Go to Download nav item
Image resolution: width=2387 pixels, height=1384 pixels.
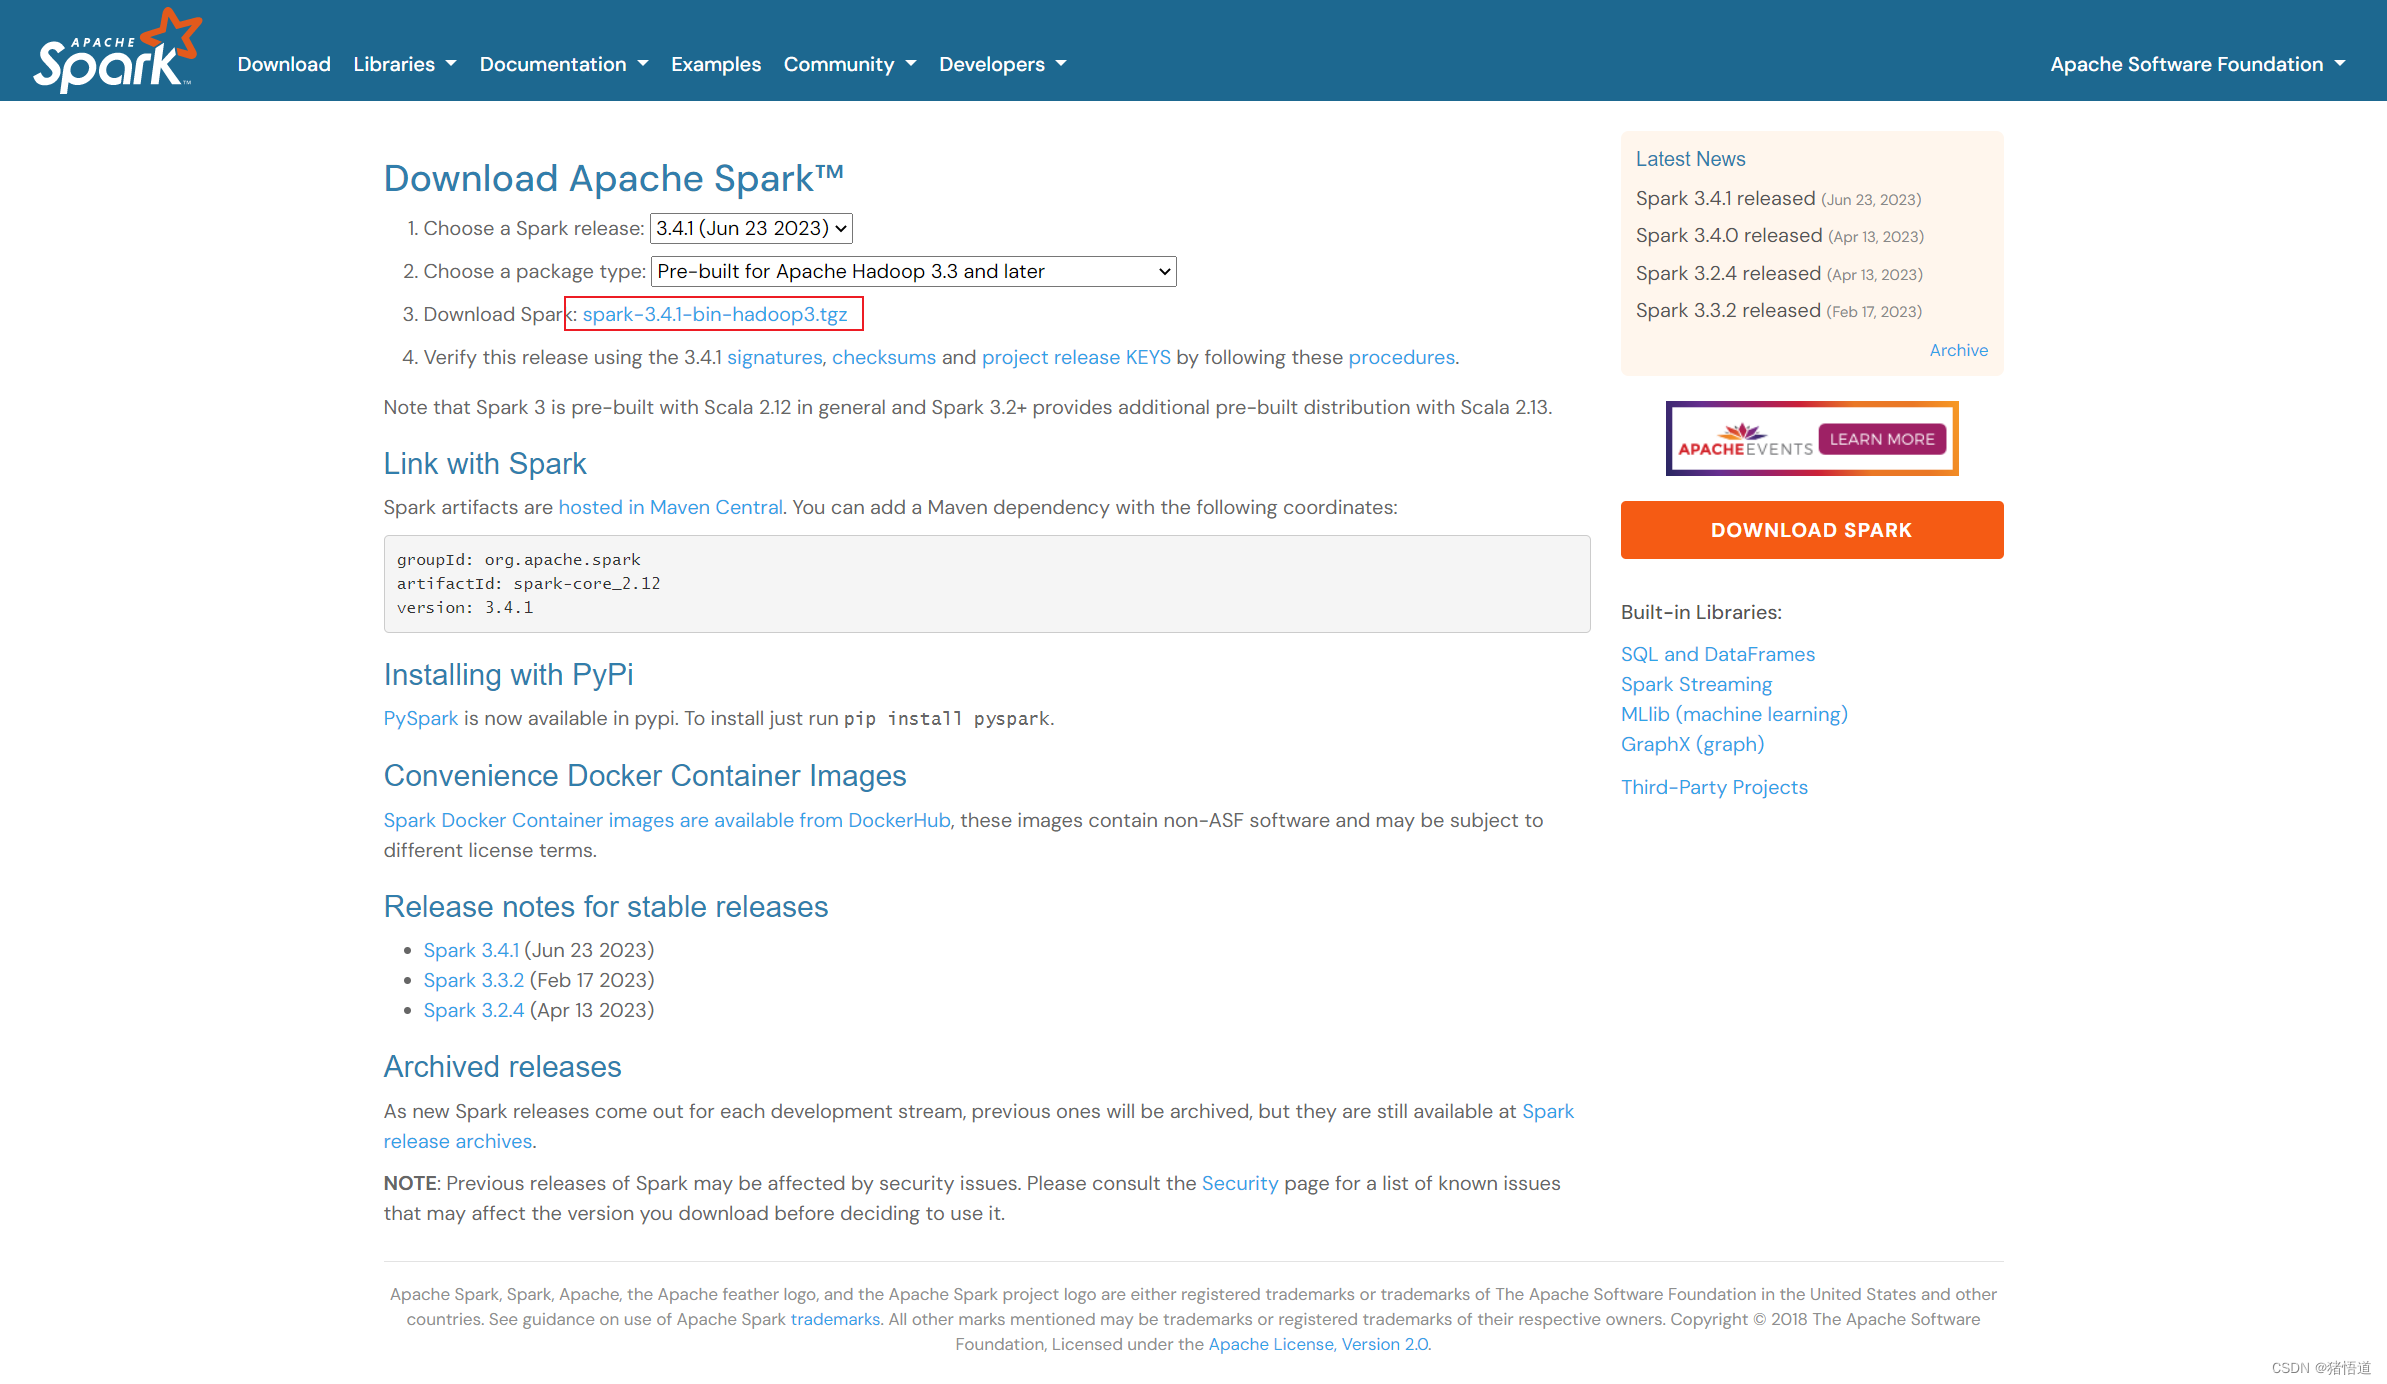tap(284, 64)
